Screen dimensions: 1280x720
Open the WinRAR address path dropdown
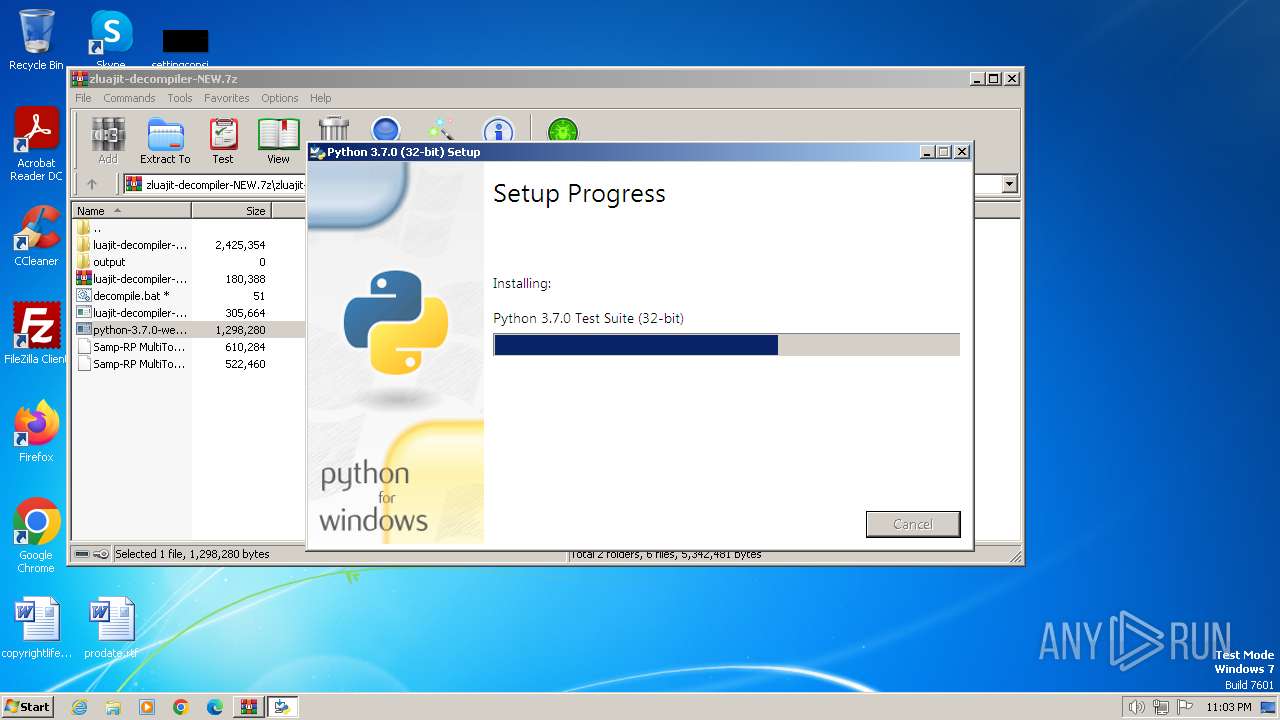tap(1009, 184)
